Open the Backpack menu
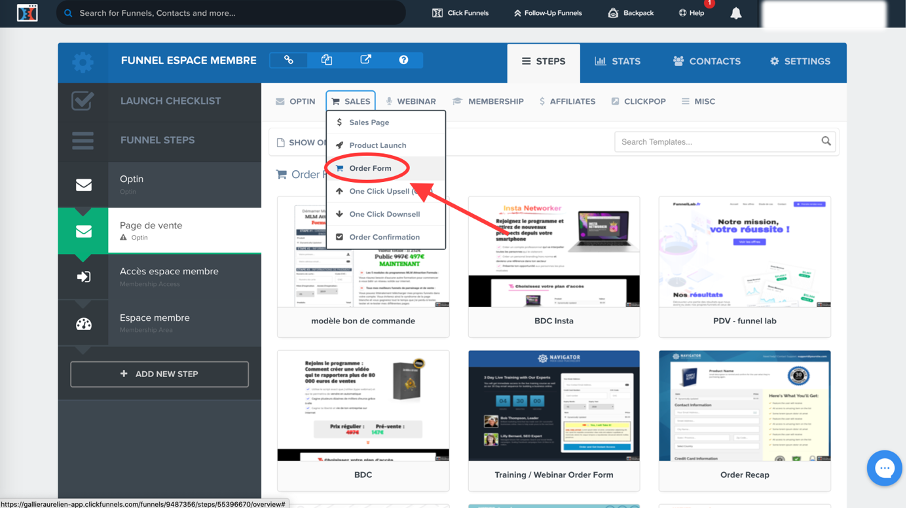 [x=631, y=13]
